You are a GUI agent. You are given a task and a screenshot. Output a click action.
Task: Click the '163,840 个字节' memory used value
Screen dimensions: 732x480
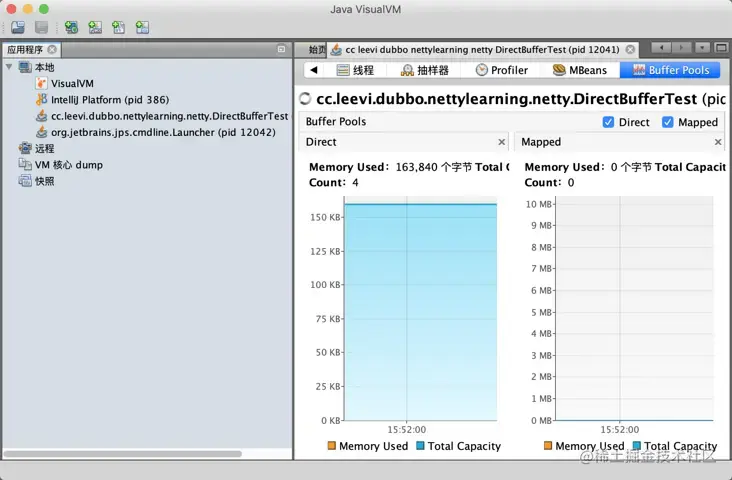tap(434, 167)
